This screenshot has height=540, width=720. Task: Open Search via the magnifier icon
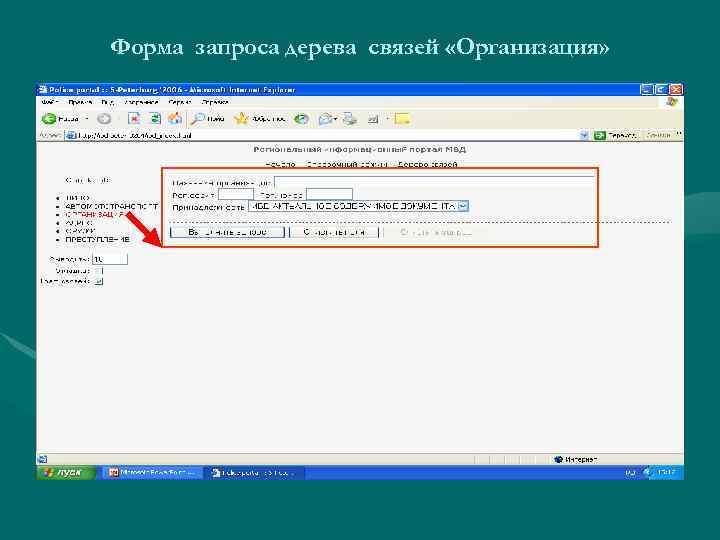[x=198, y=119]
